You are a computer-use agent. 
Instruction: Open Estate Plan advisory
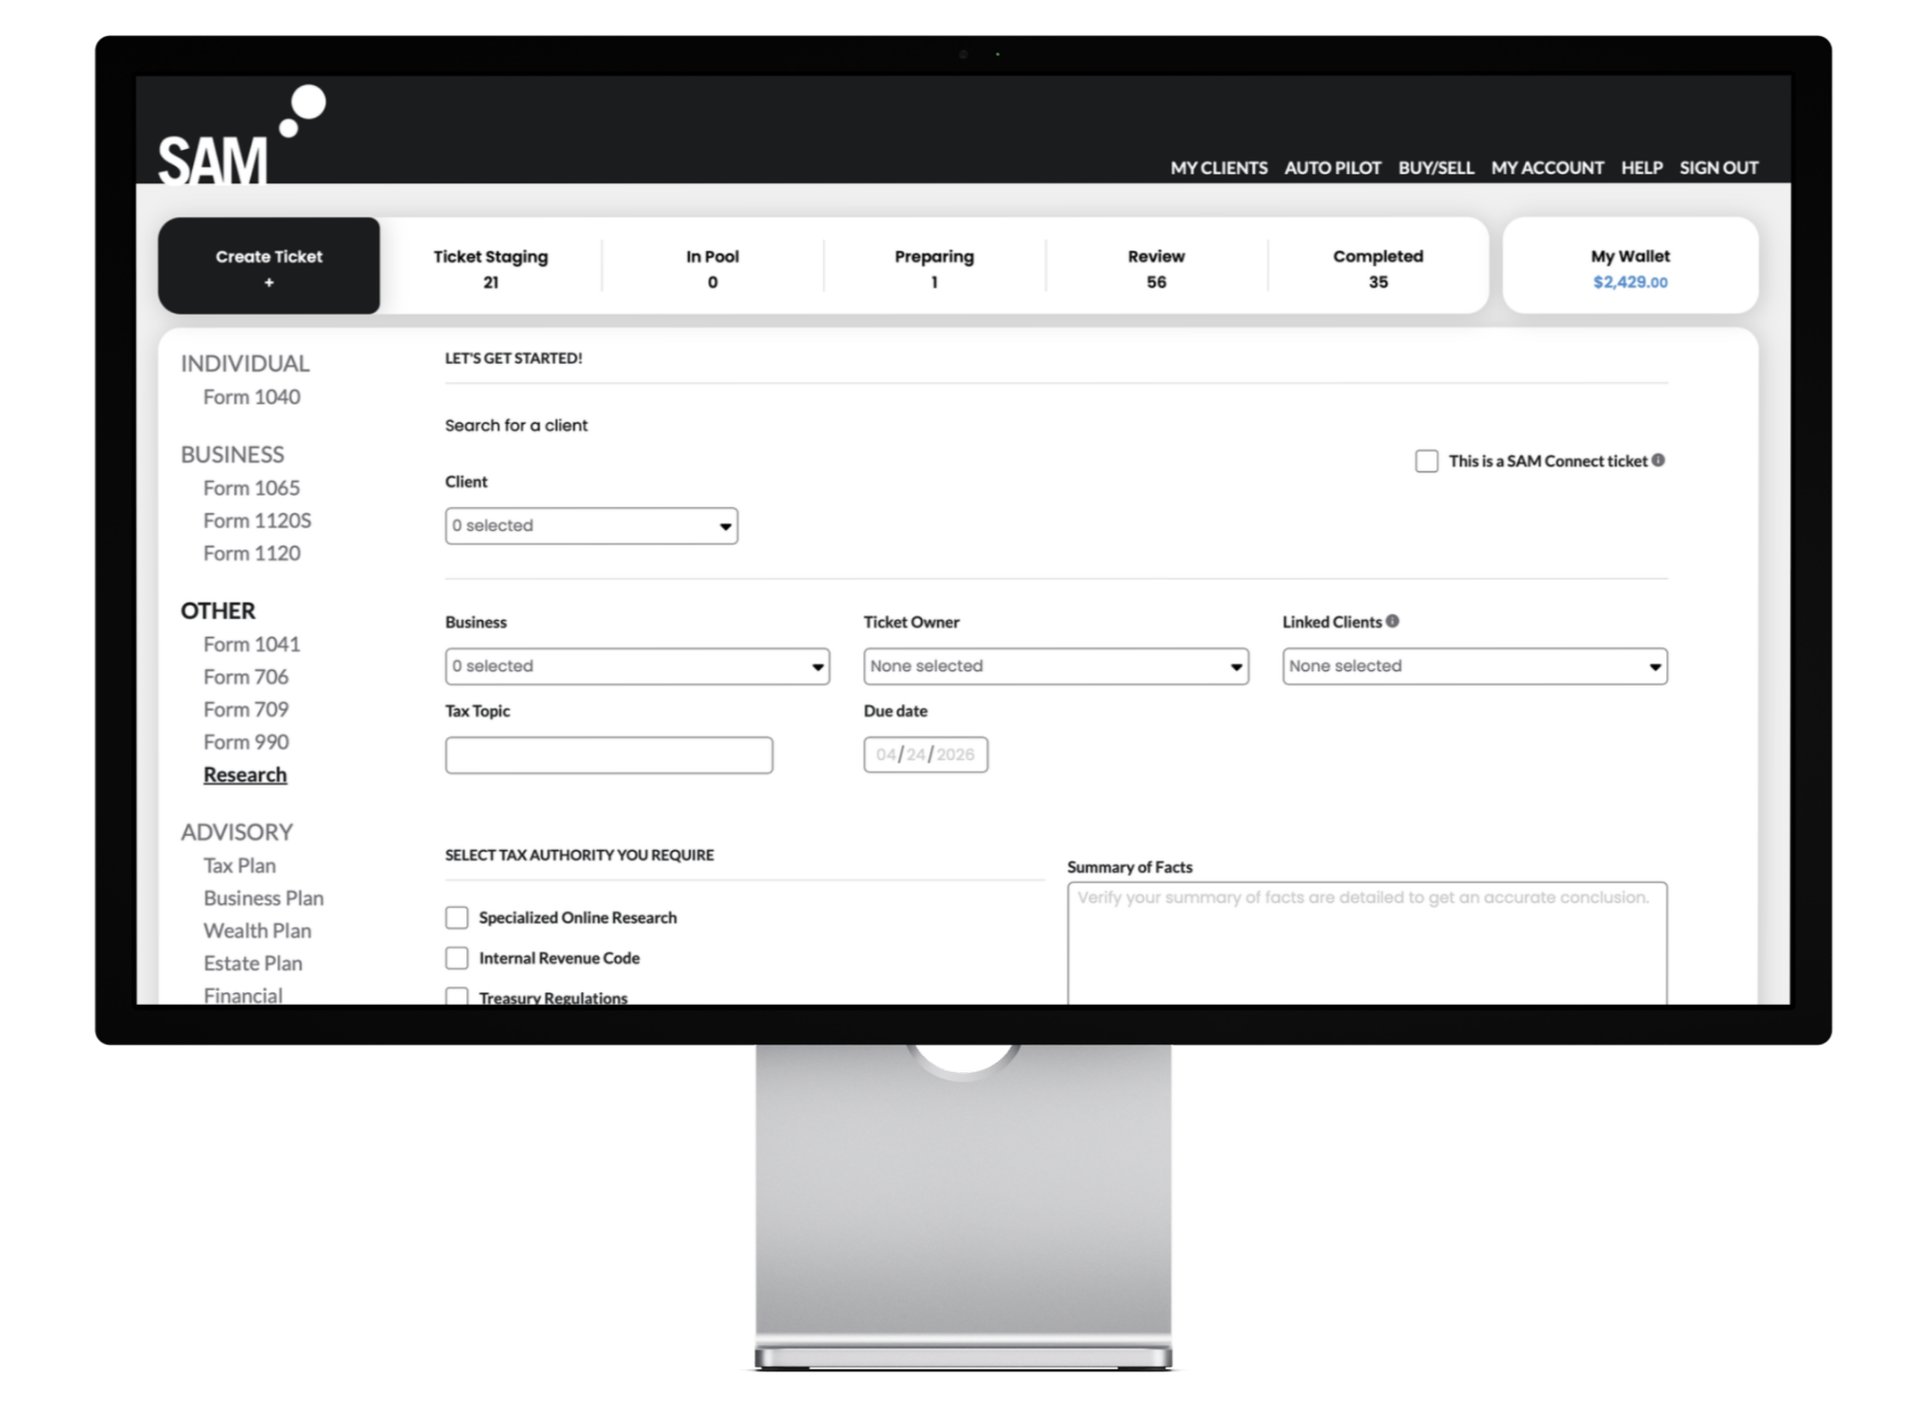pos(253,963)
